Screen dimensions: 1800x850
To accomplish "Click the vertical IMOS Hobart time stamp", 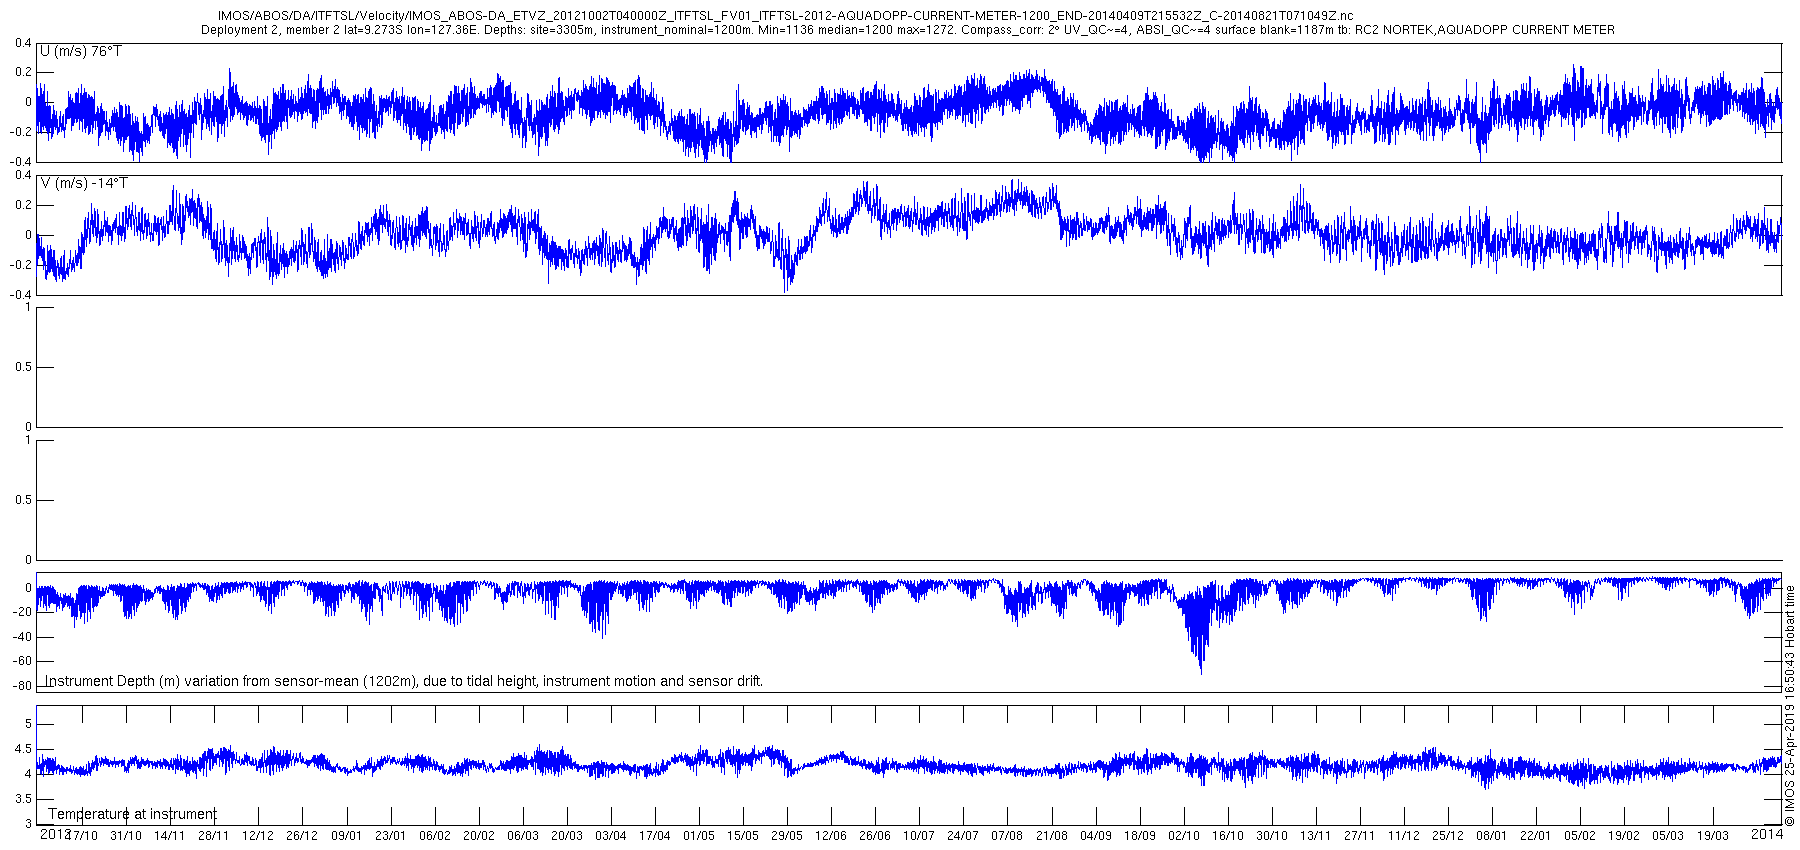I will point(1790,706).
